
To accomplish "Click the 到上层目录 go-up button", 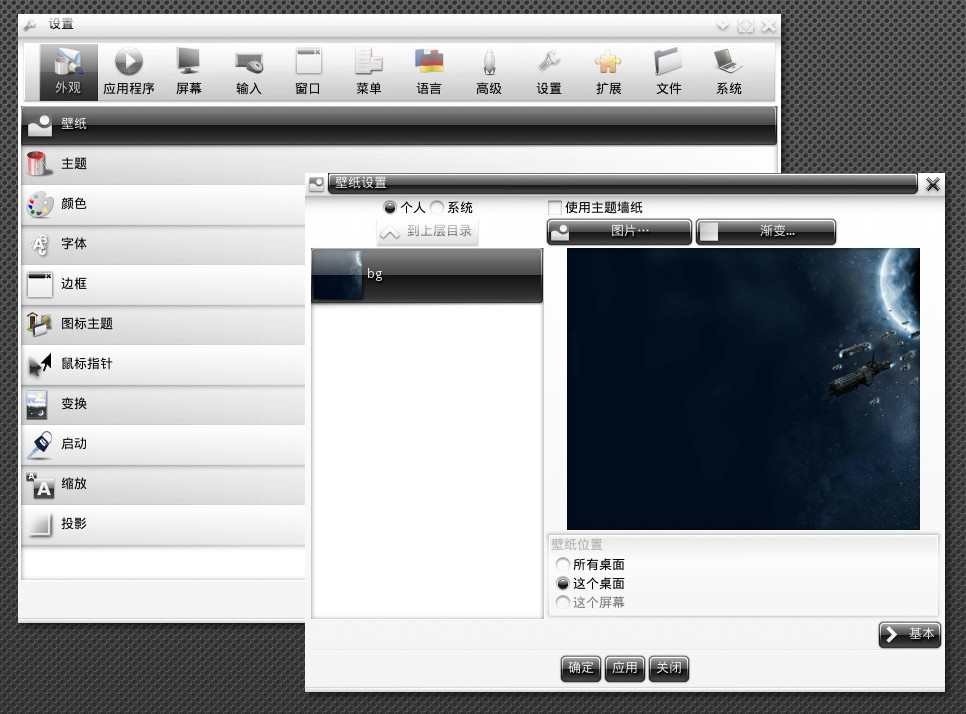I will click(427, 232).
